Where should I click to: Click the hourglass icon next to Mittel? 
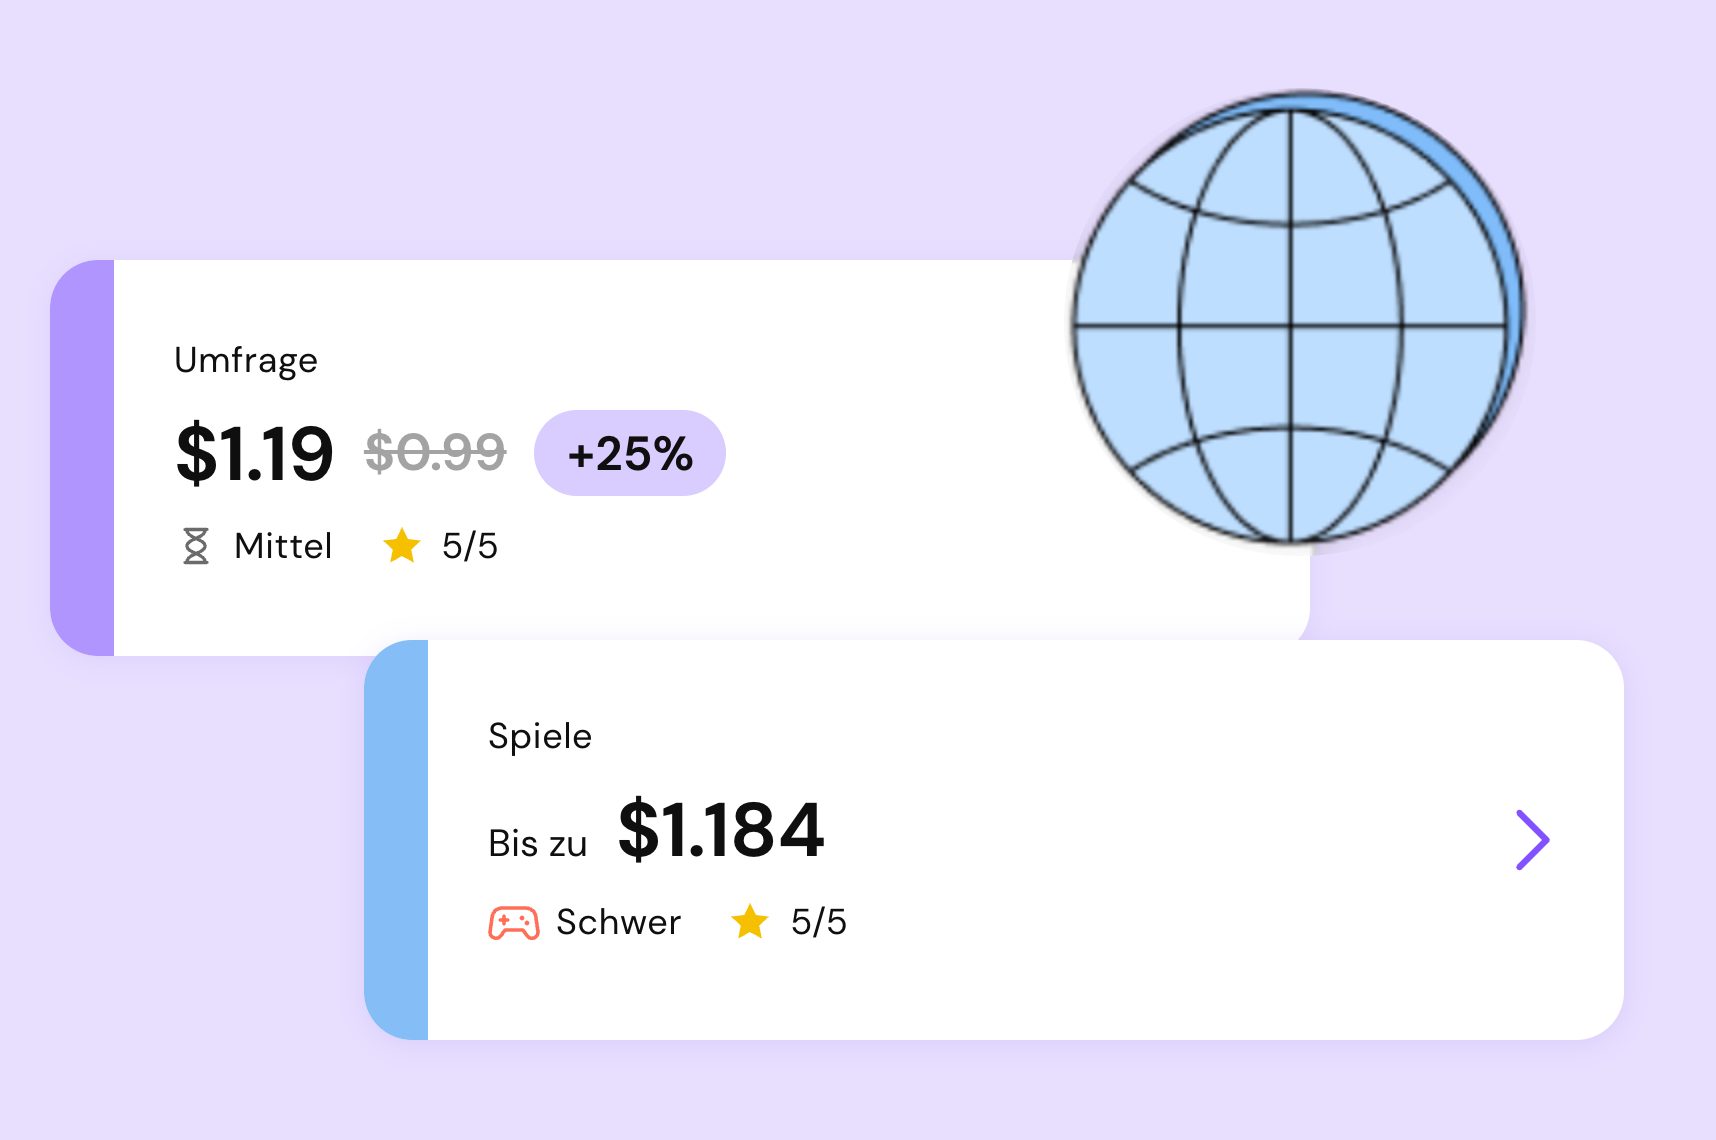(196, 546)
